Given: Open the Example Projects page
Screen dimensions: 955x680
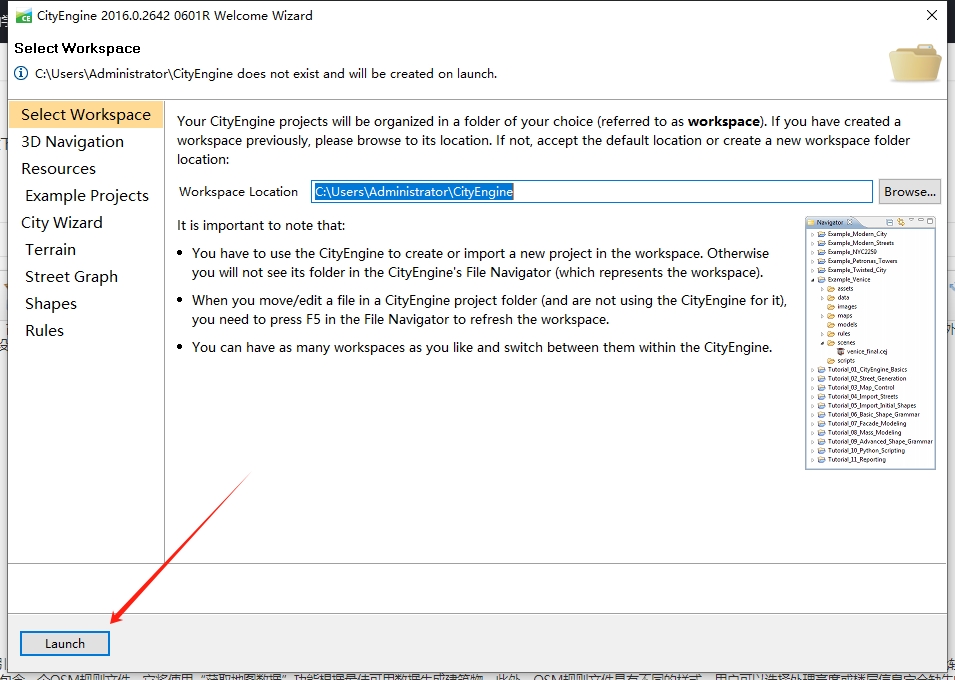Looking at the screenshot, I should [87, 196].
